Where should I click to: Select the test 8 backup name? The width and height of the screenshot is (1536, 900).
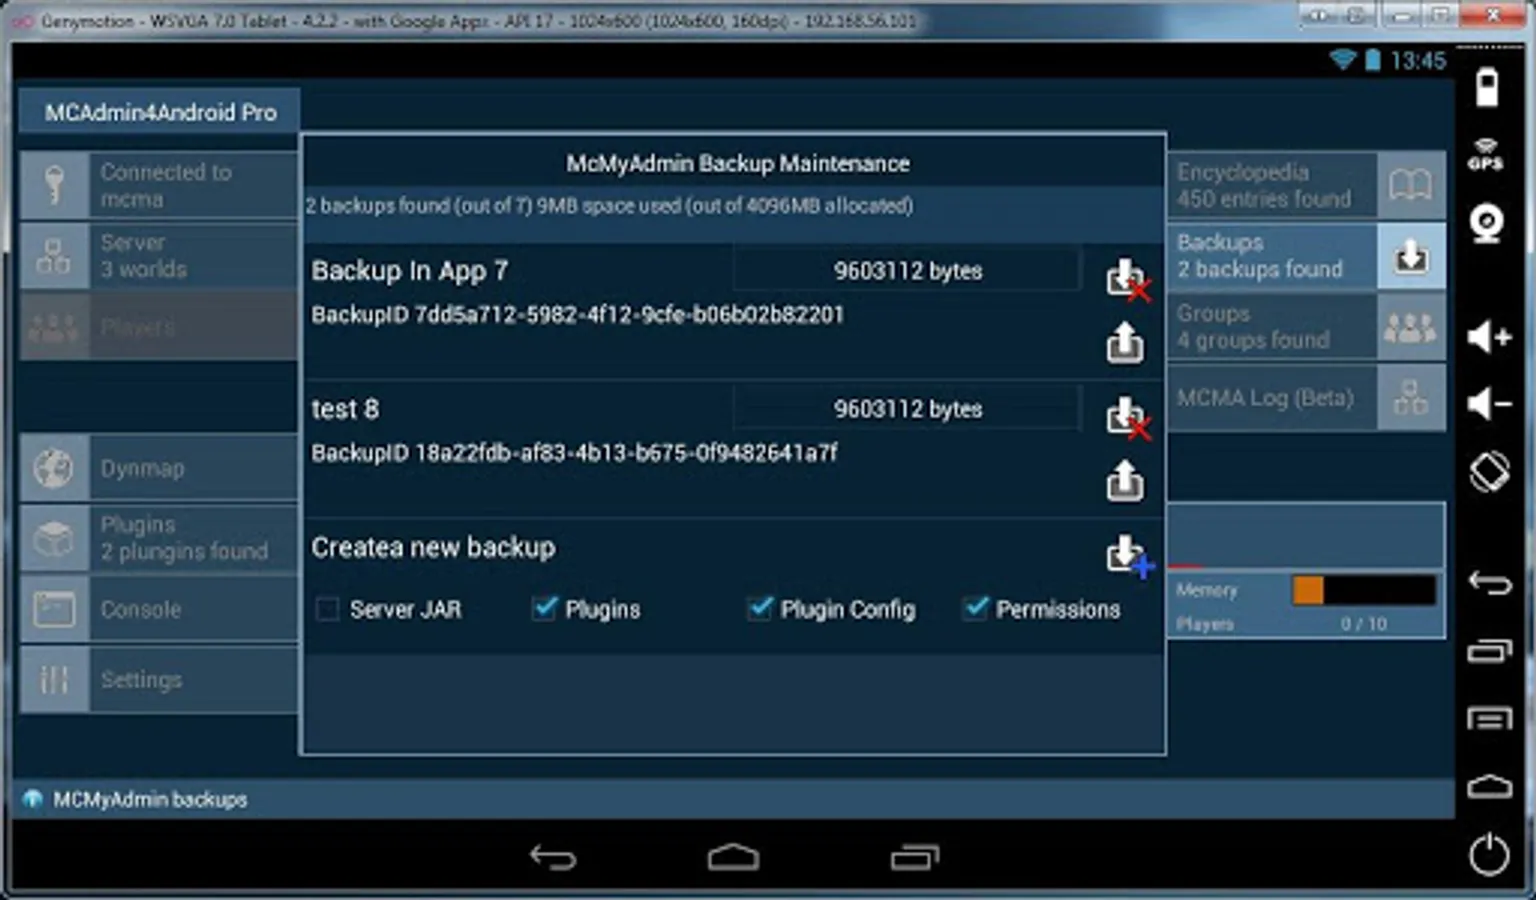click(x=345, y=409)
